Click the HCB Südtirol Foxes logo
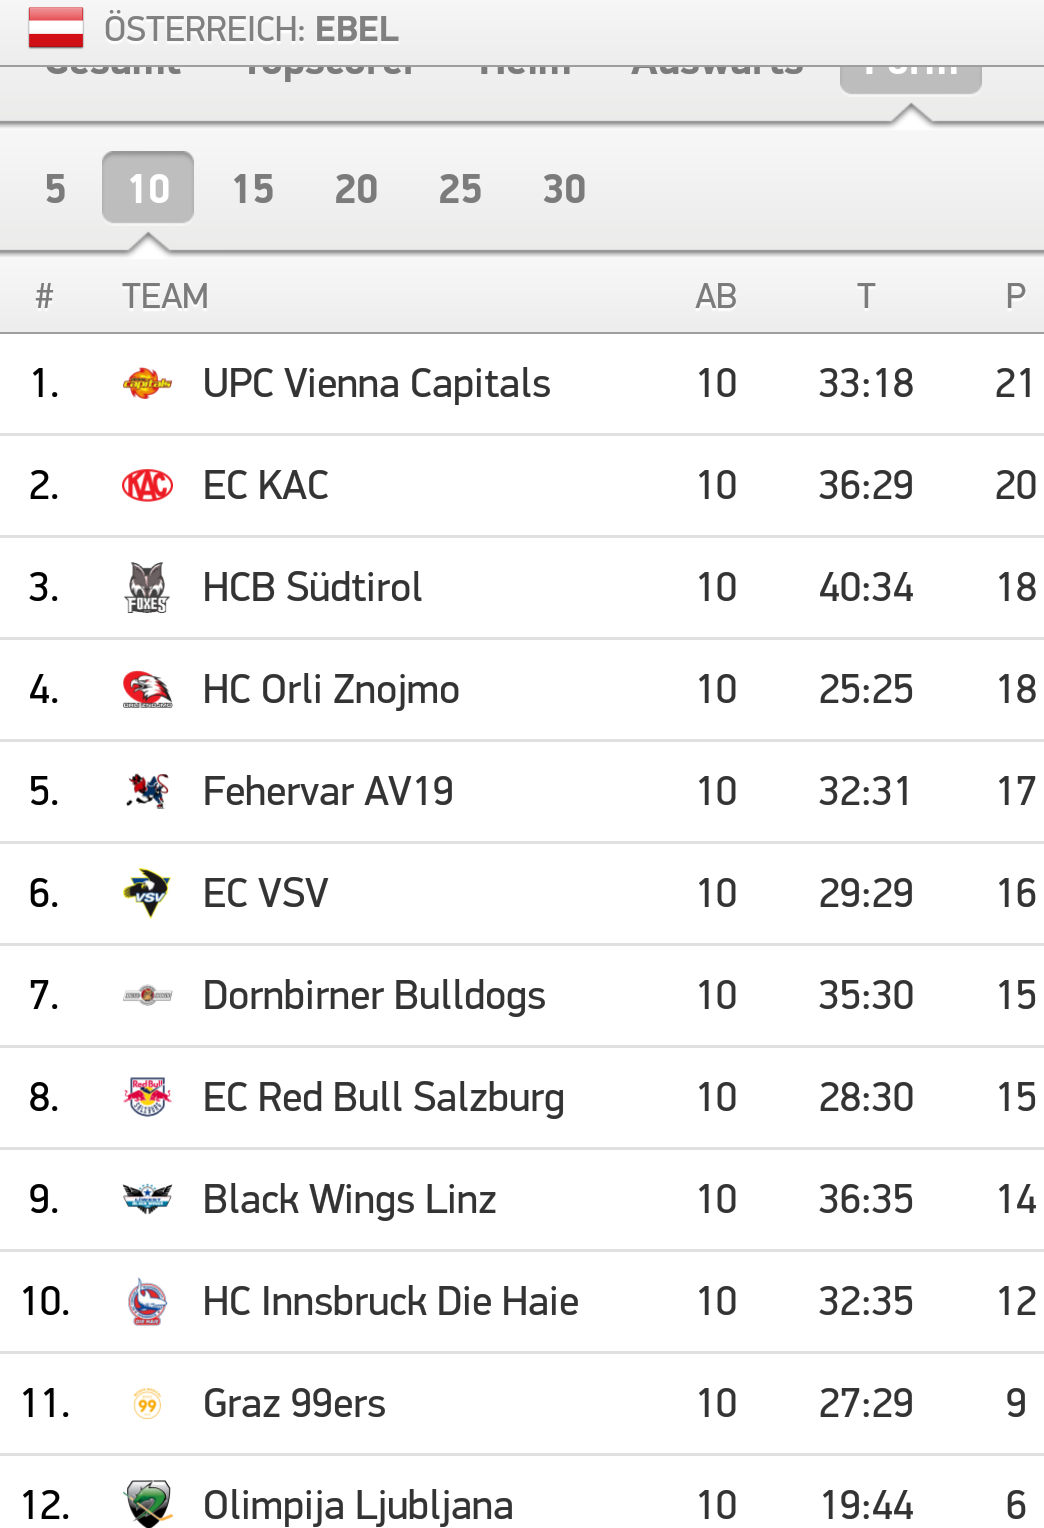 click(x=147, y=588)
